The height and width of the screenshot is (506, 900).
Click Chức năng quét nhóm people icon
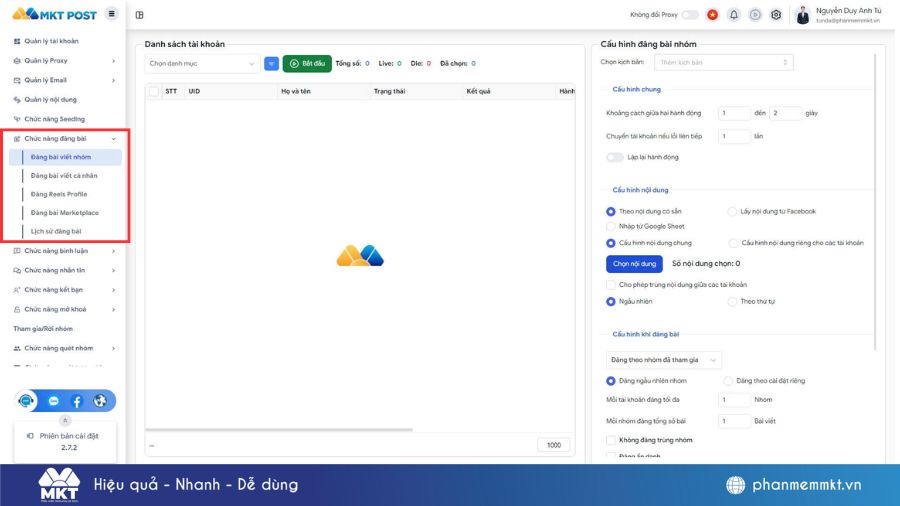[x=17, y=348]
